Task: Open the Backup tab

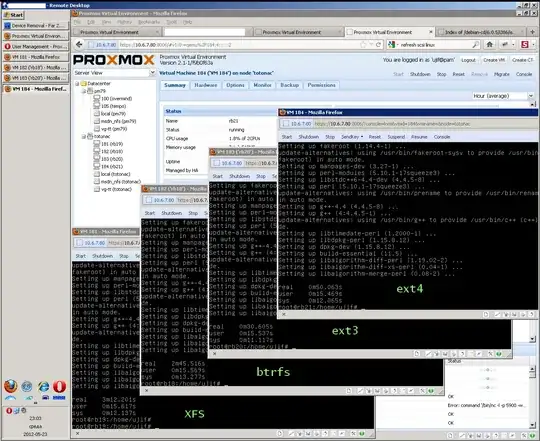Action: [x=290, y=85]
